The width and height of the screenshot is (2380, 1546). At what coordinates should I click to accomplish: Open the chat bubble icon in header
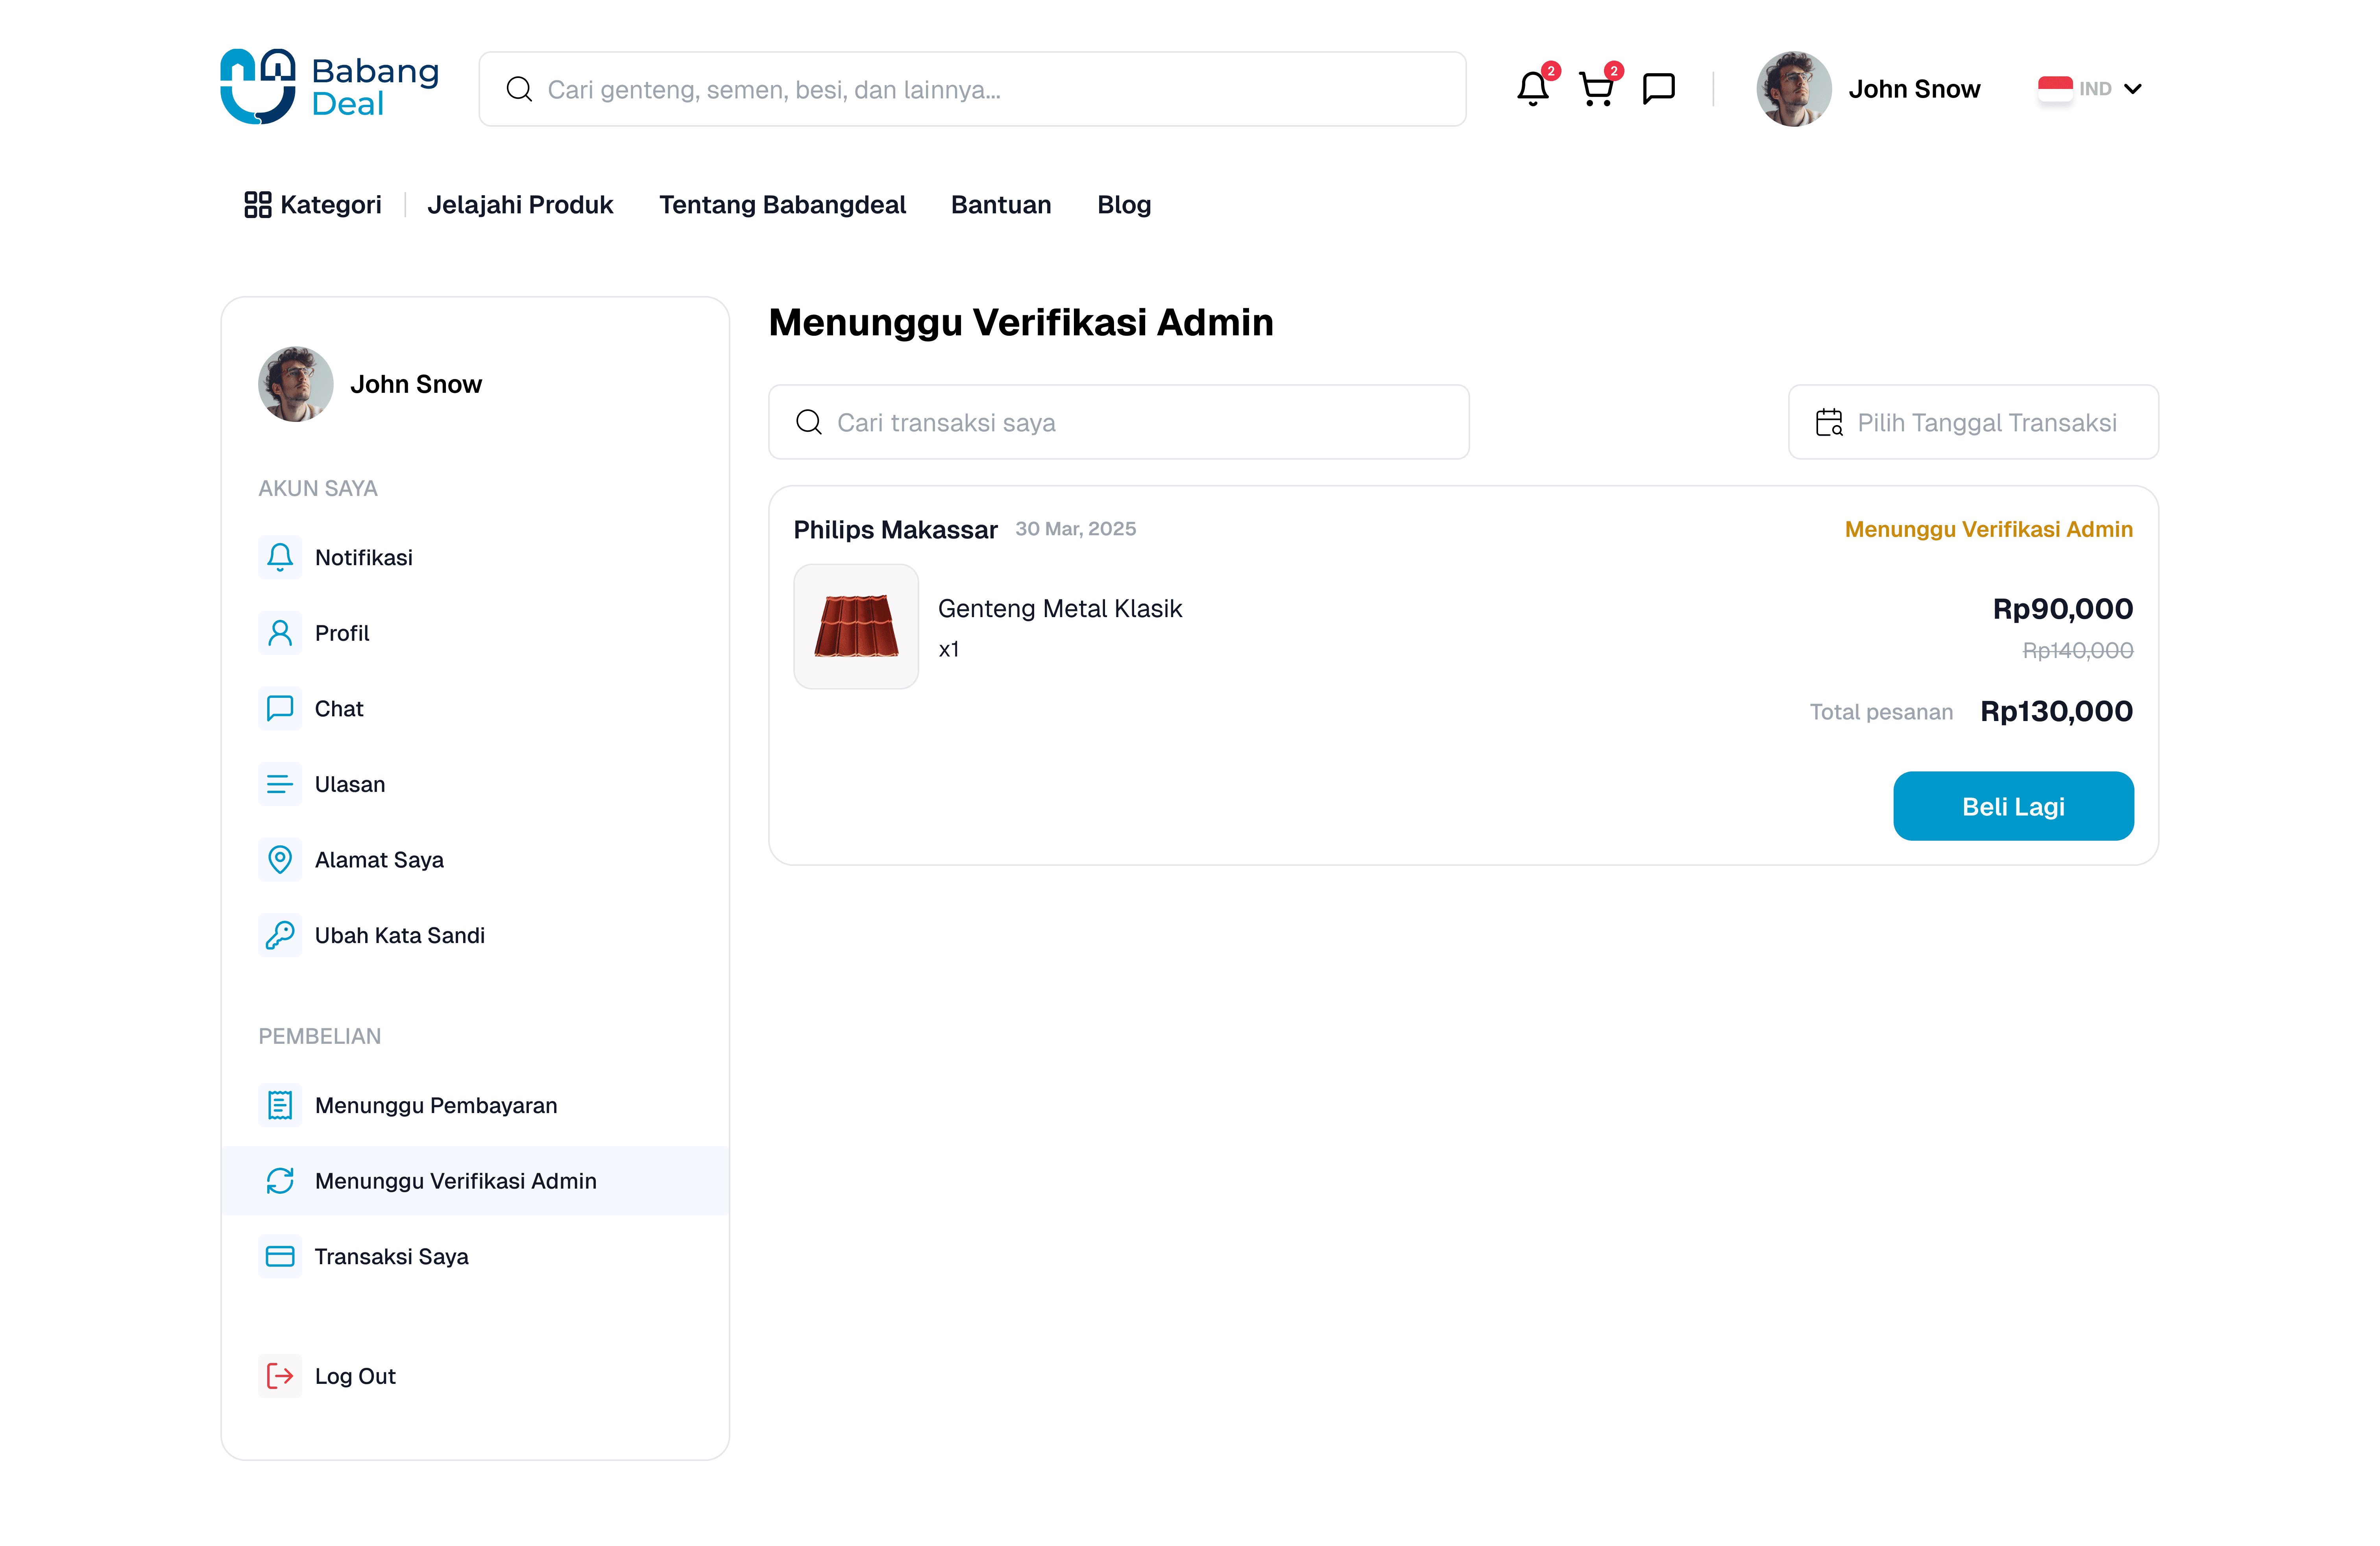click(1659, 89)
